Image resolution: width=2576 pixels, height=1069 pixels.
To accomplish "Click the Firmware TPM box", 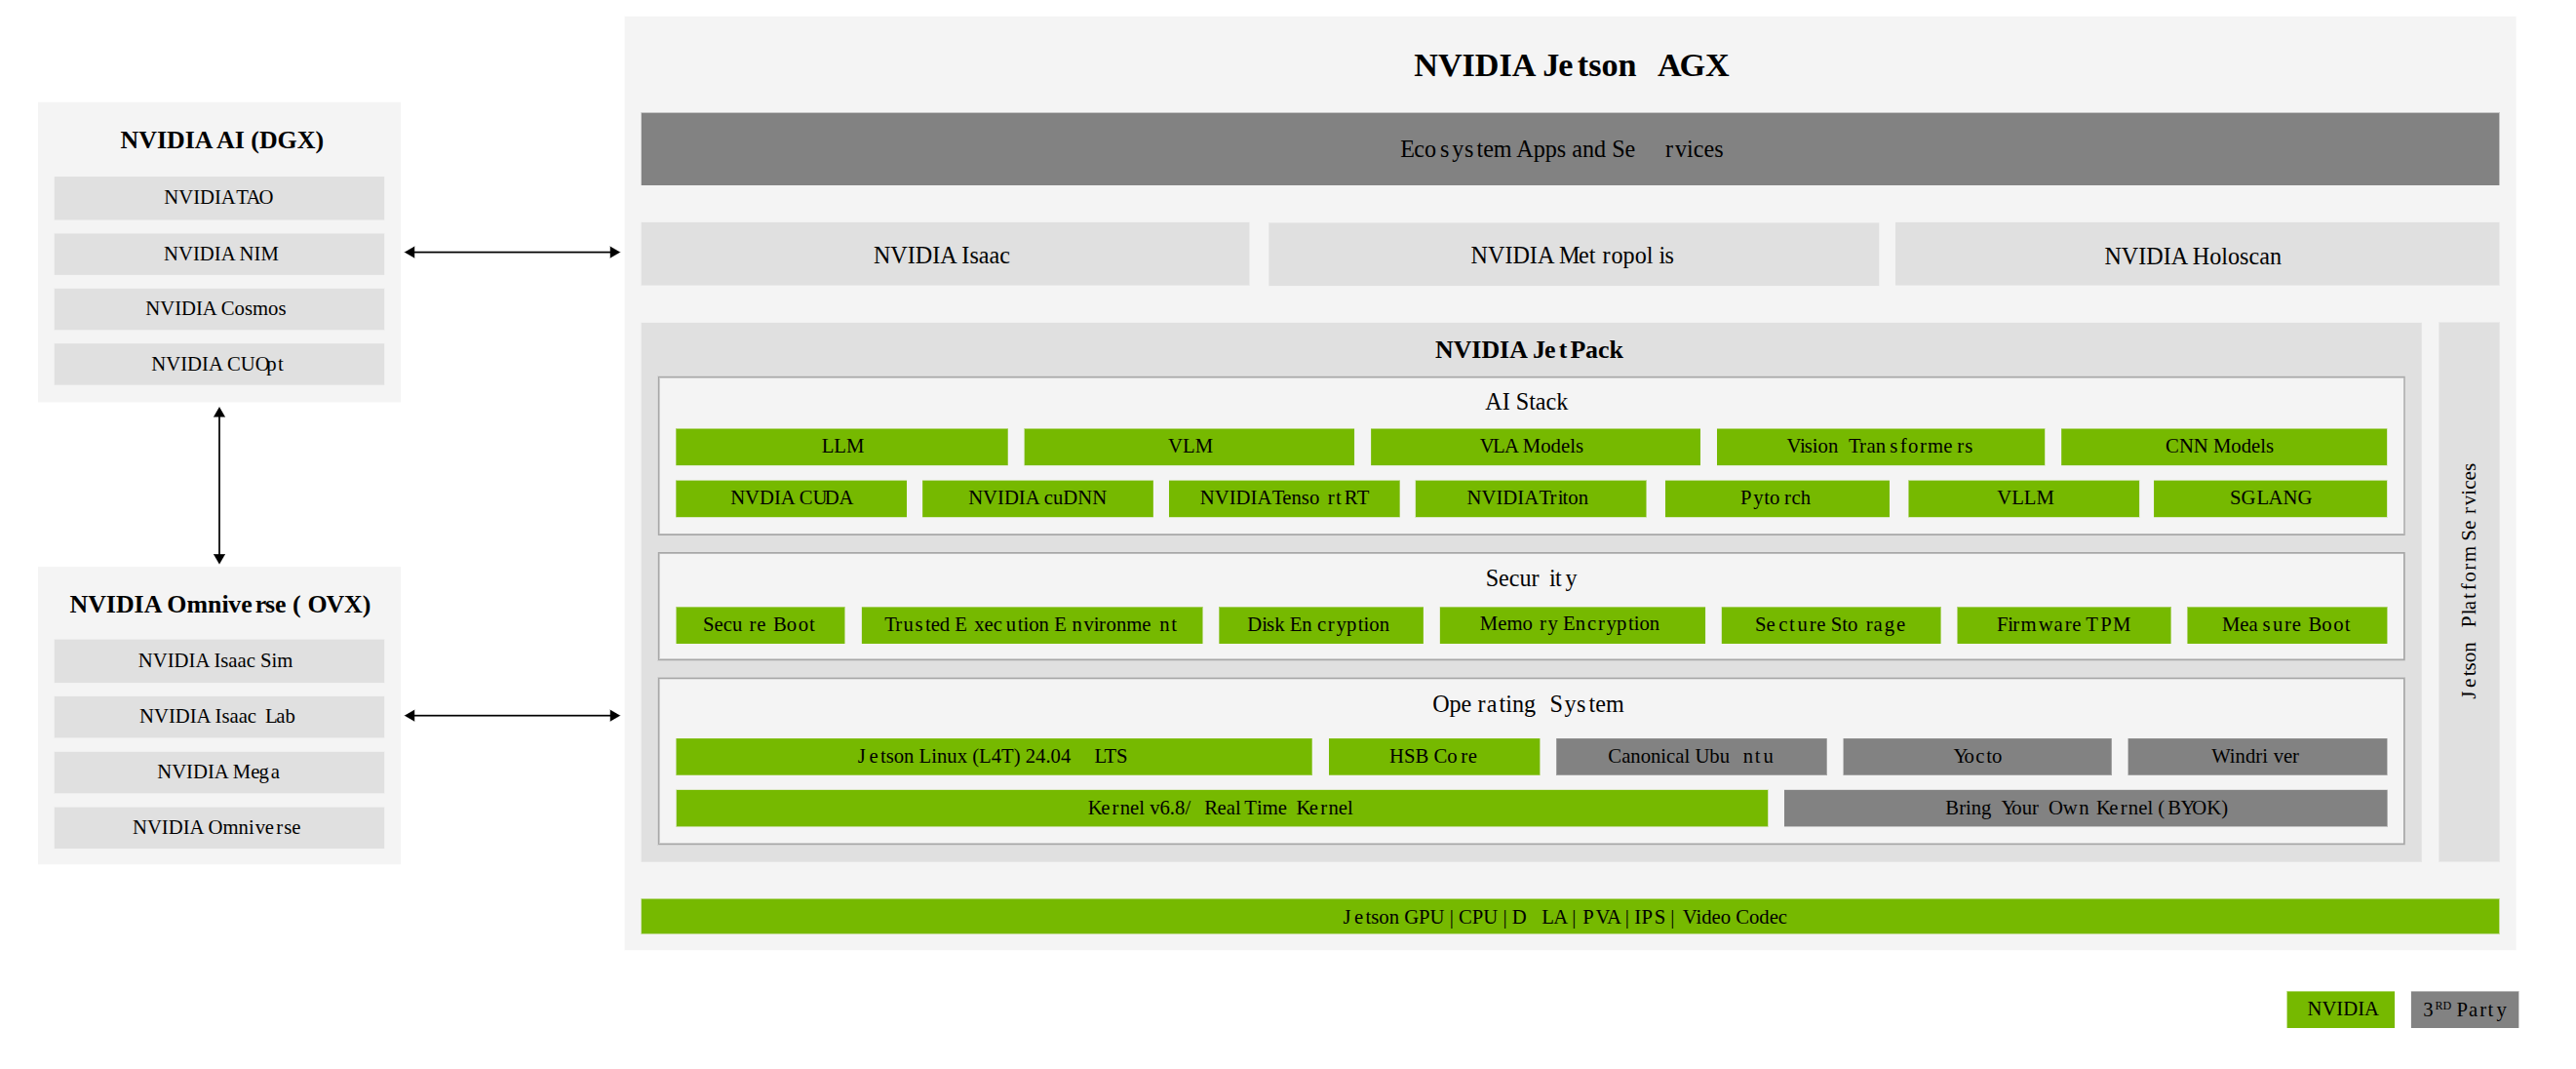I will [2064, 625].
